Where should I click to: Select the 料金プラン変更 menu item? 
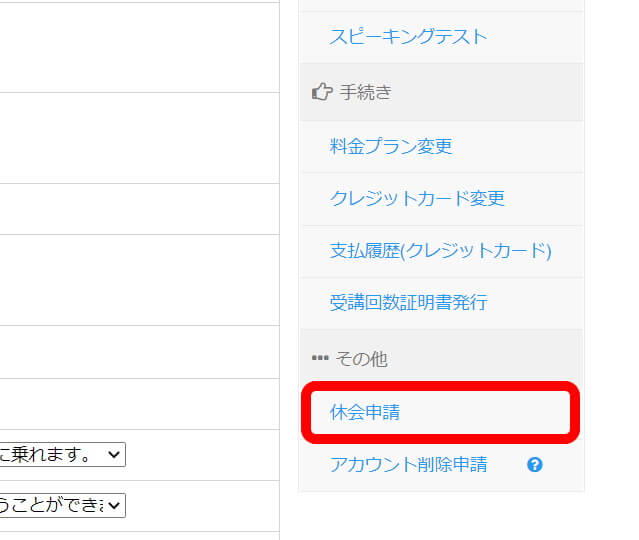(391, 146)
